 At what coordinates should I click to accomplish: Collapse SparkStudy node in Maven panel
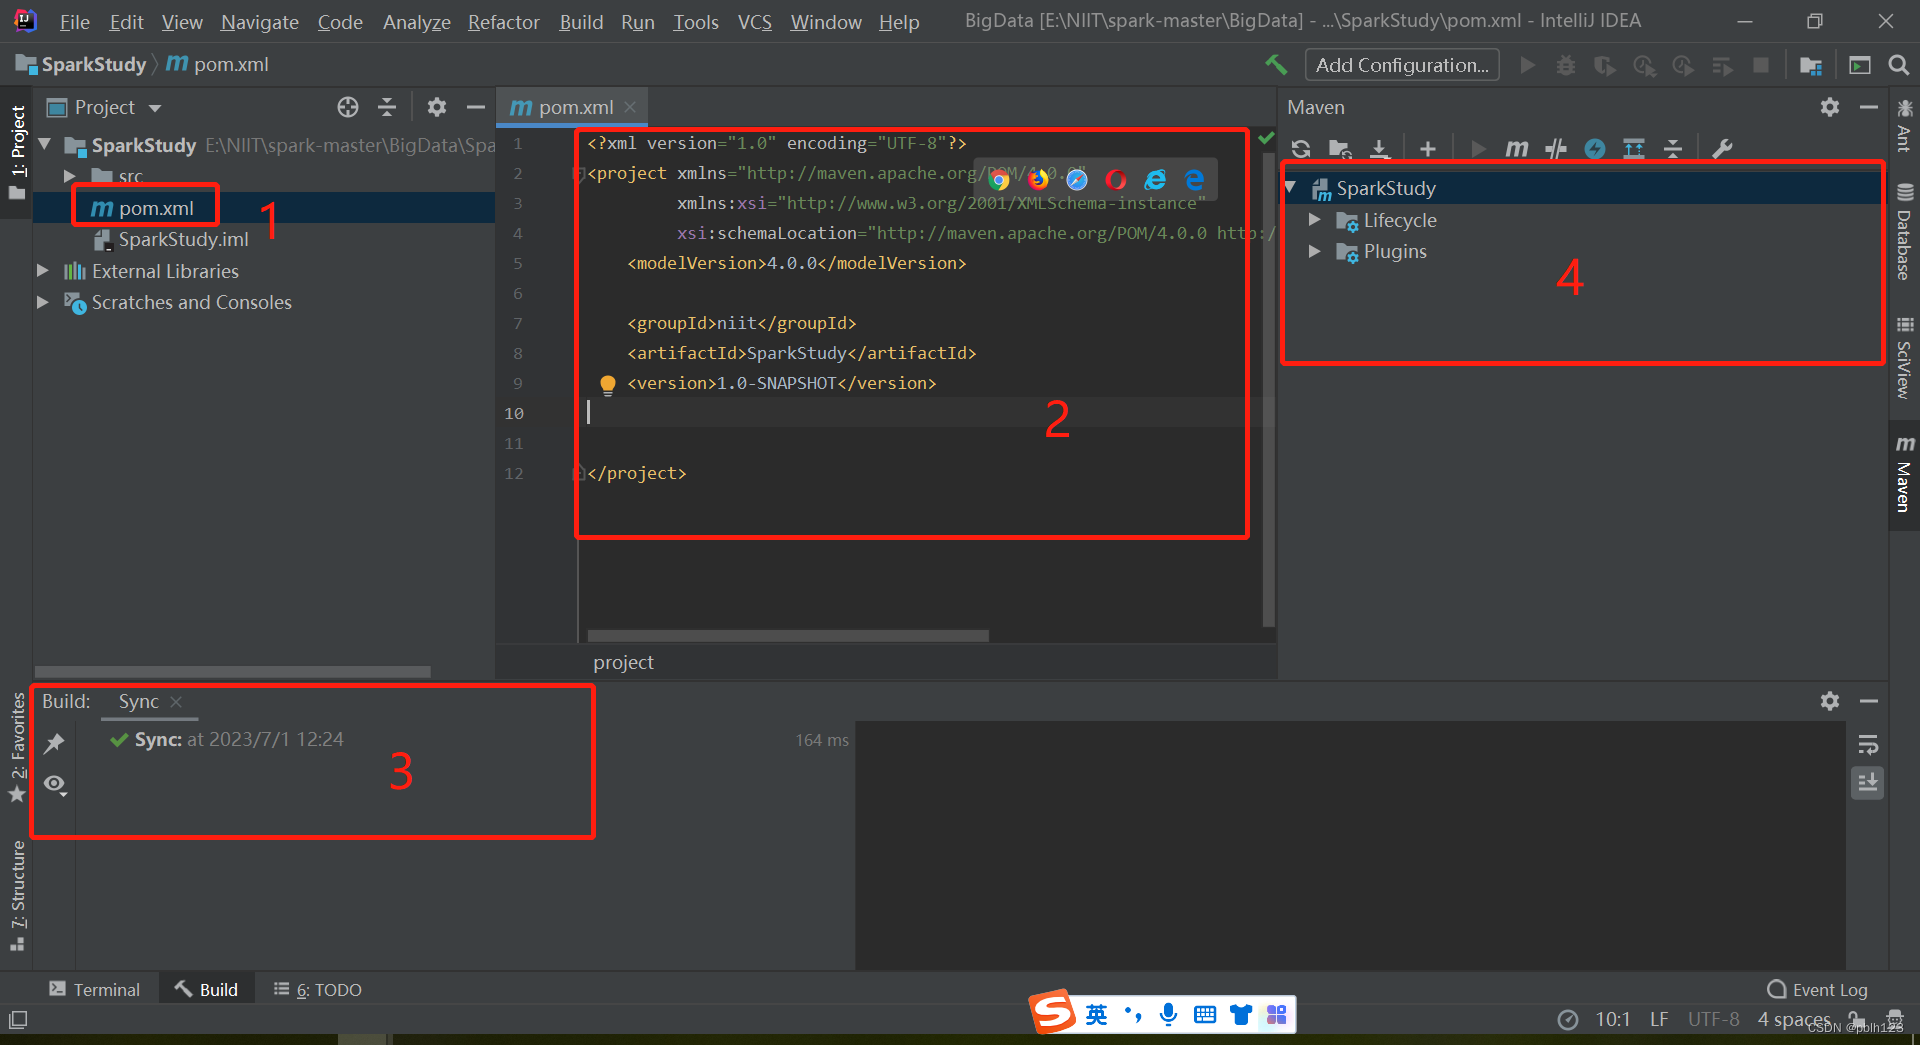(x=1291, y=188)
